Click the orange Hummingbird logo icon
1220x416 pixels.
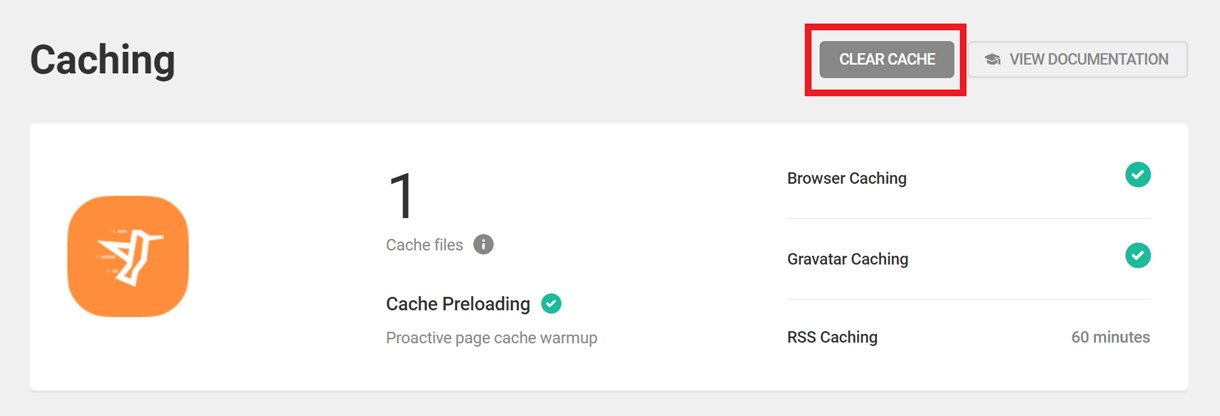(128, 256)
